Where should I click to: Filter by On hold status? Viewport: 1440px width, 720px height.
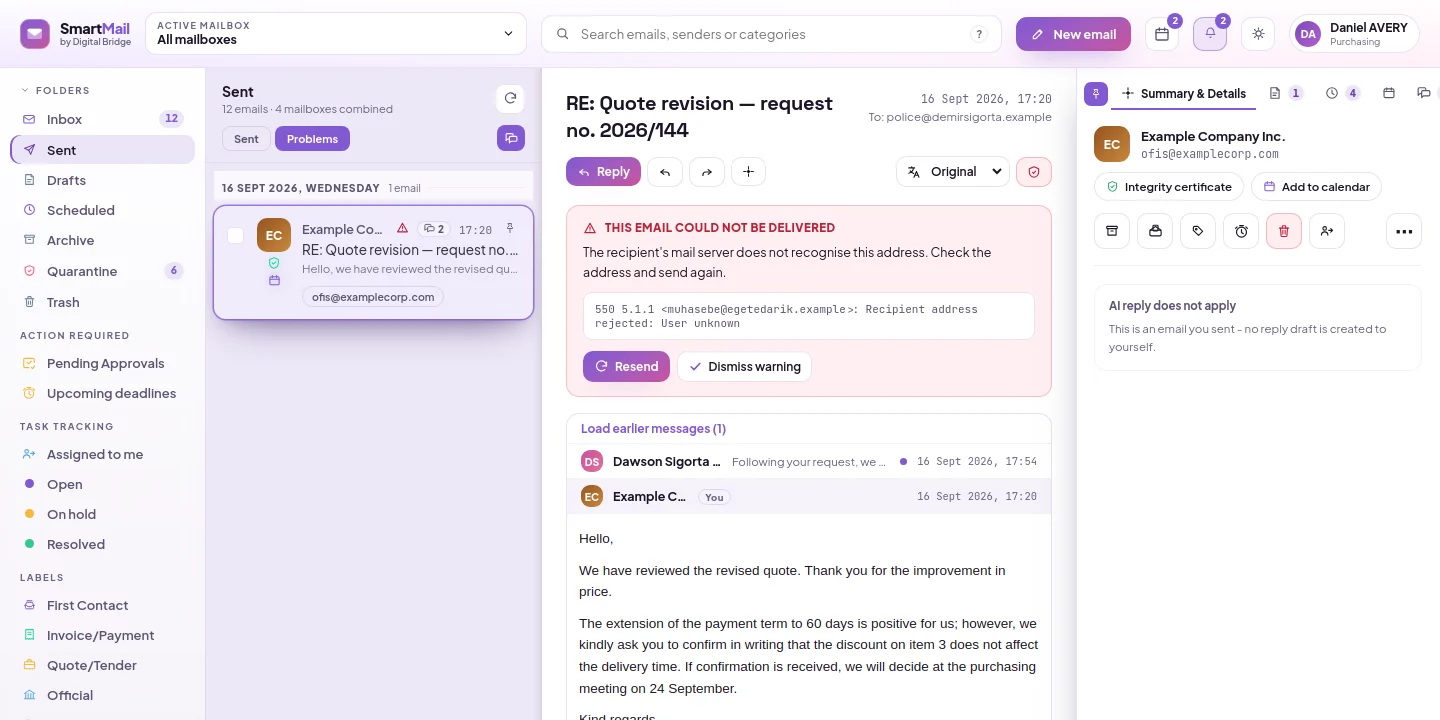(102, 514)
